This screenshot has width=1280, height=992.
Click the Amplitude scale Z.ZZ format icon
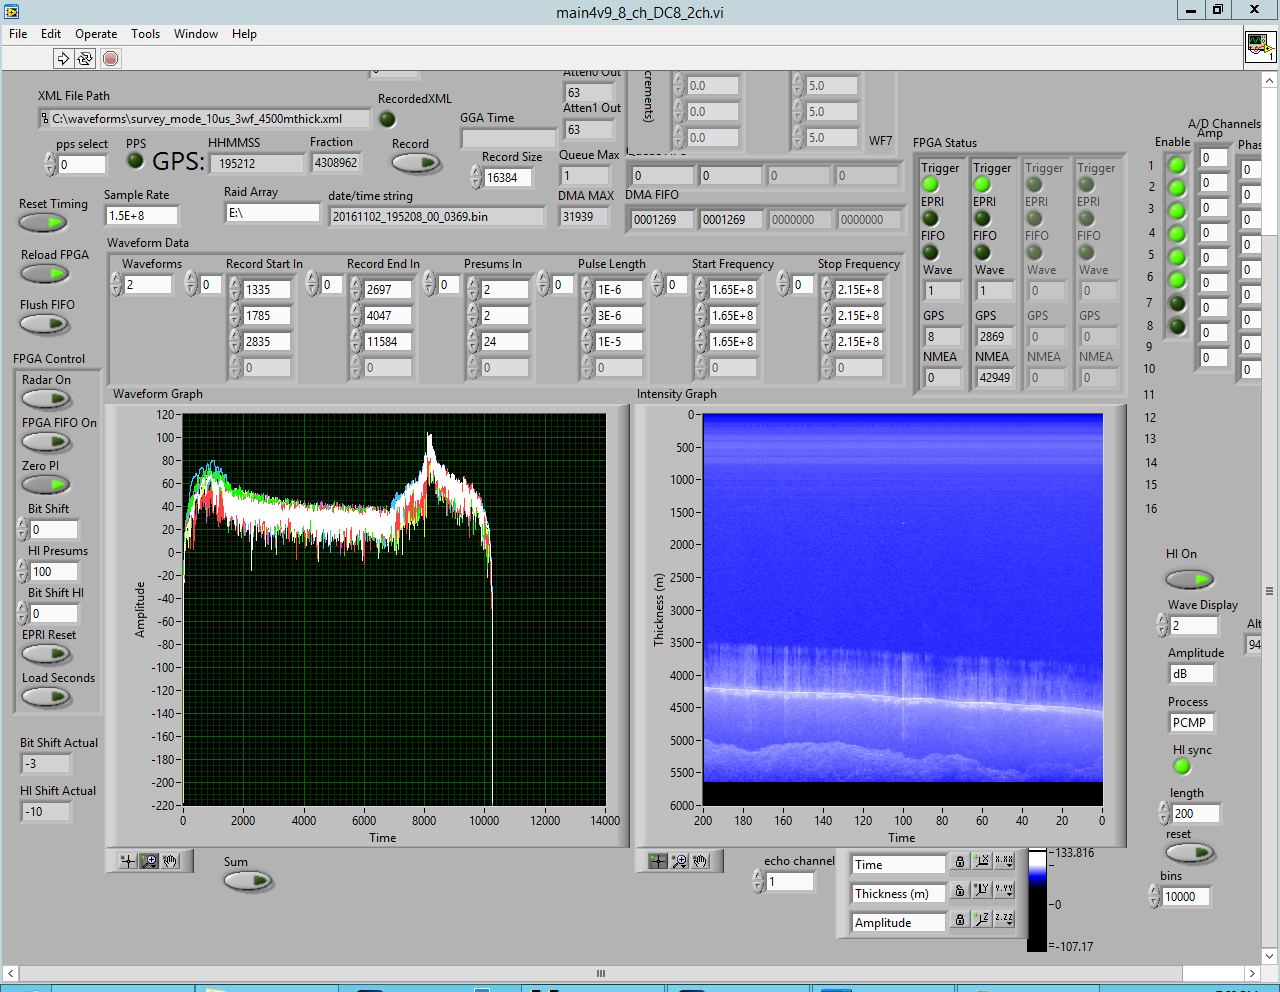[1004, 919]
